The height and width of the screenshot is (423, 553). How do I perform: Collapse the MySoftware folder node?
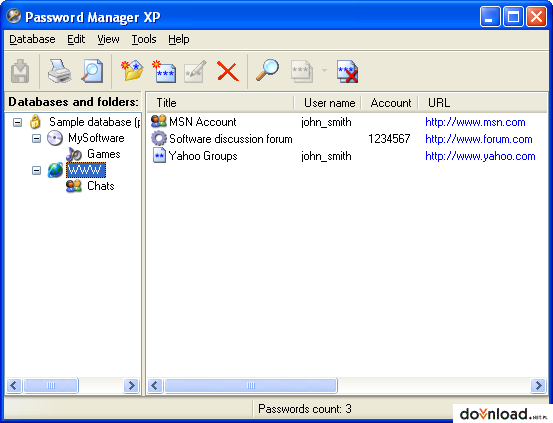36,138
